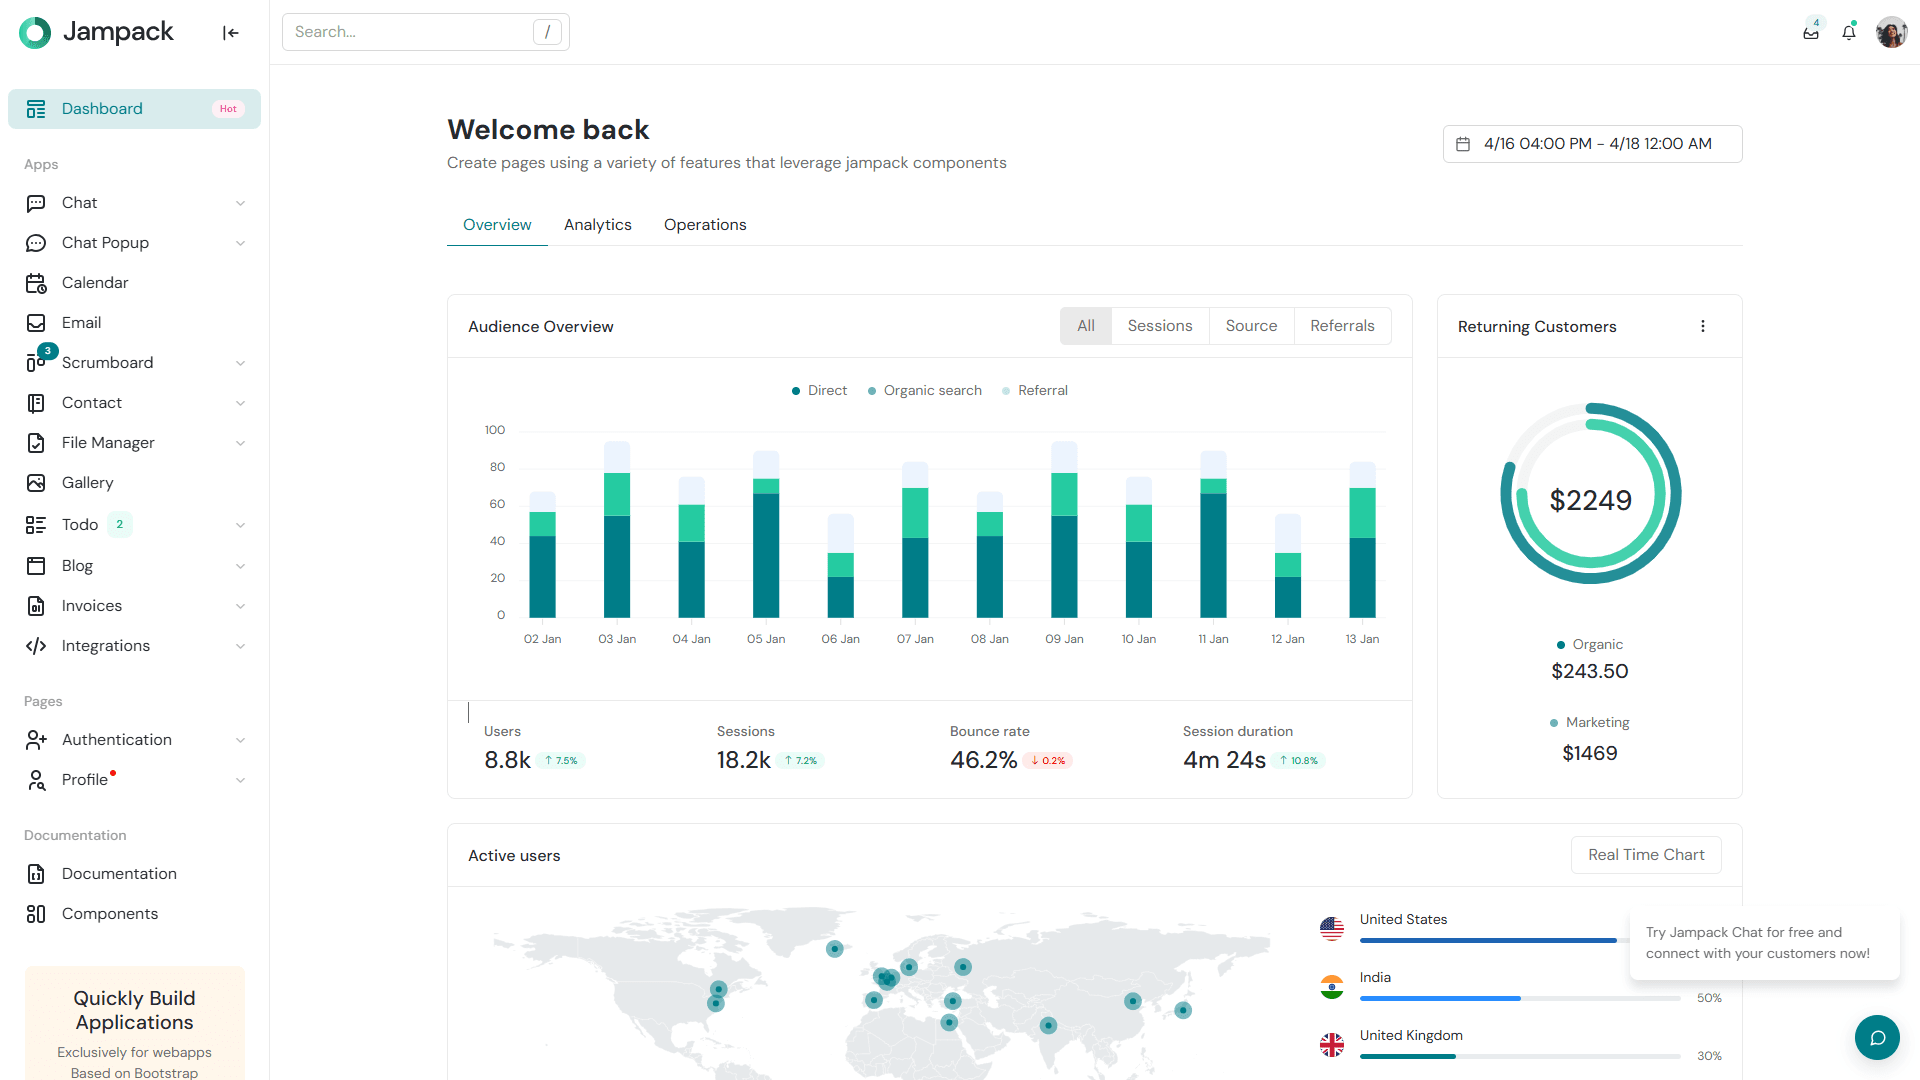Collapse the sidebar with the arrow icon
The height and width of the screenshot is (1080, 1920).
tap(230, 33)
